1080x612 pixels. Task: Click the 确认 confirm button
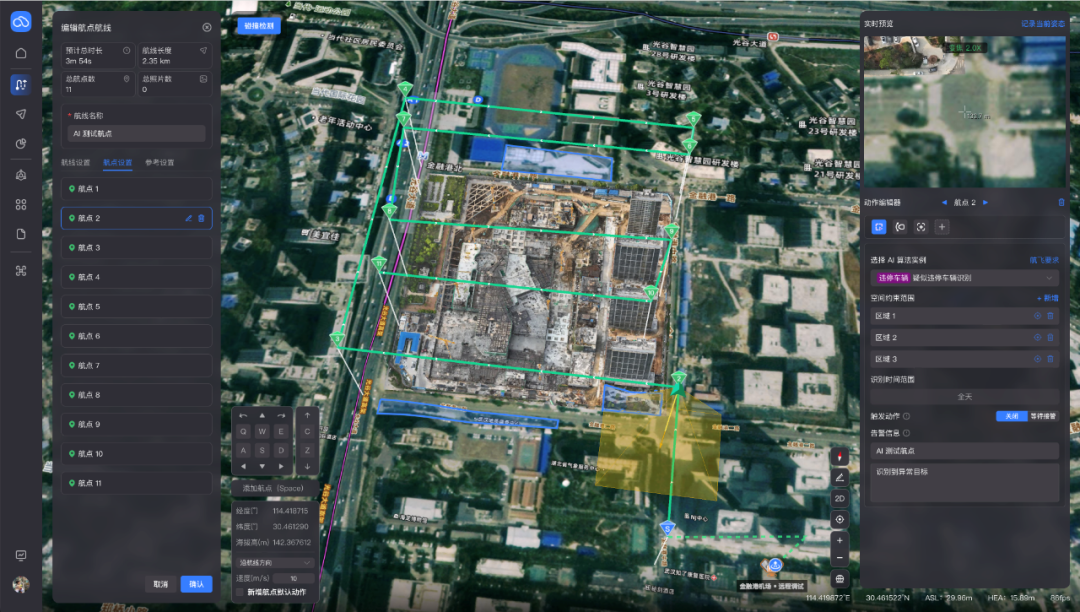tap(196, 584)
